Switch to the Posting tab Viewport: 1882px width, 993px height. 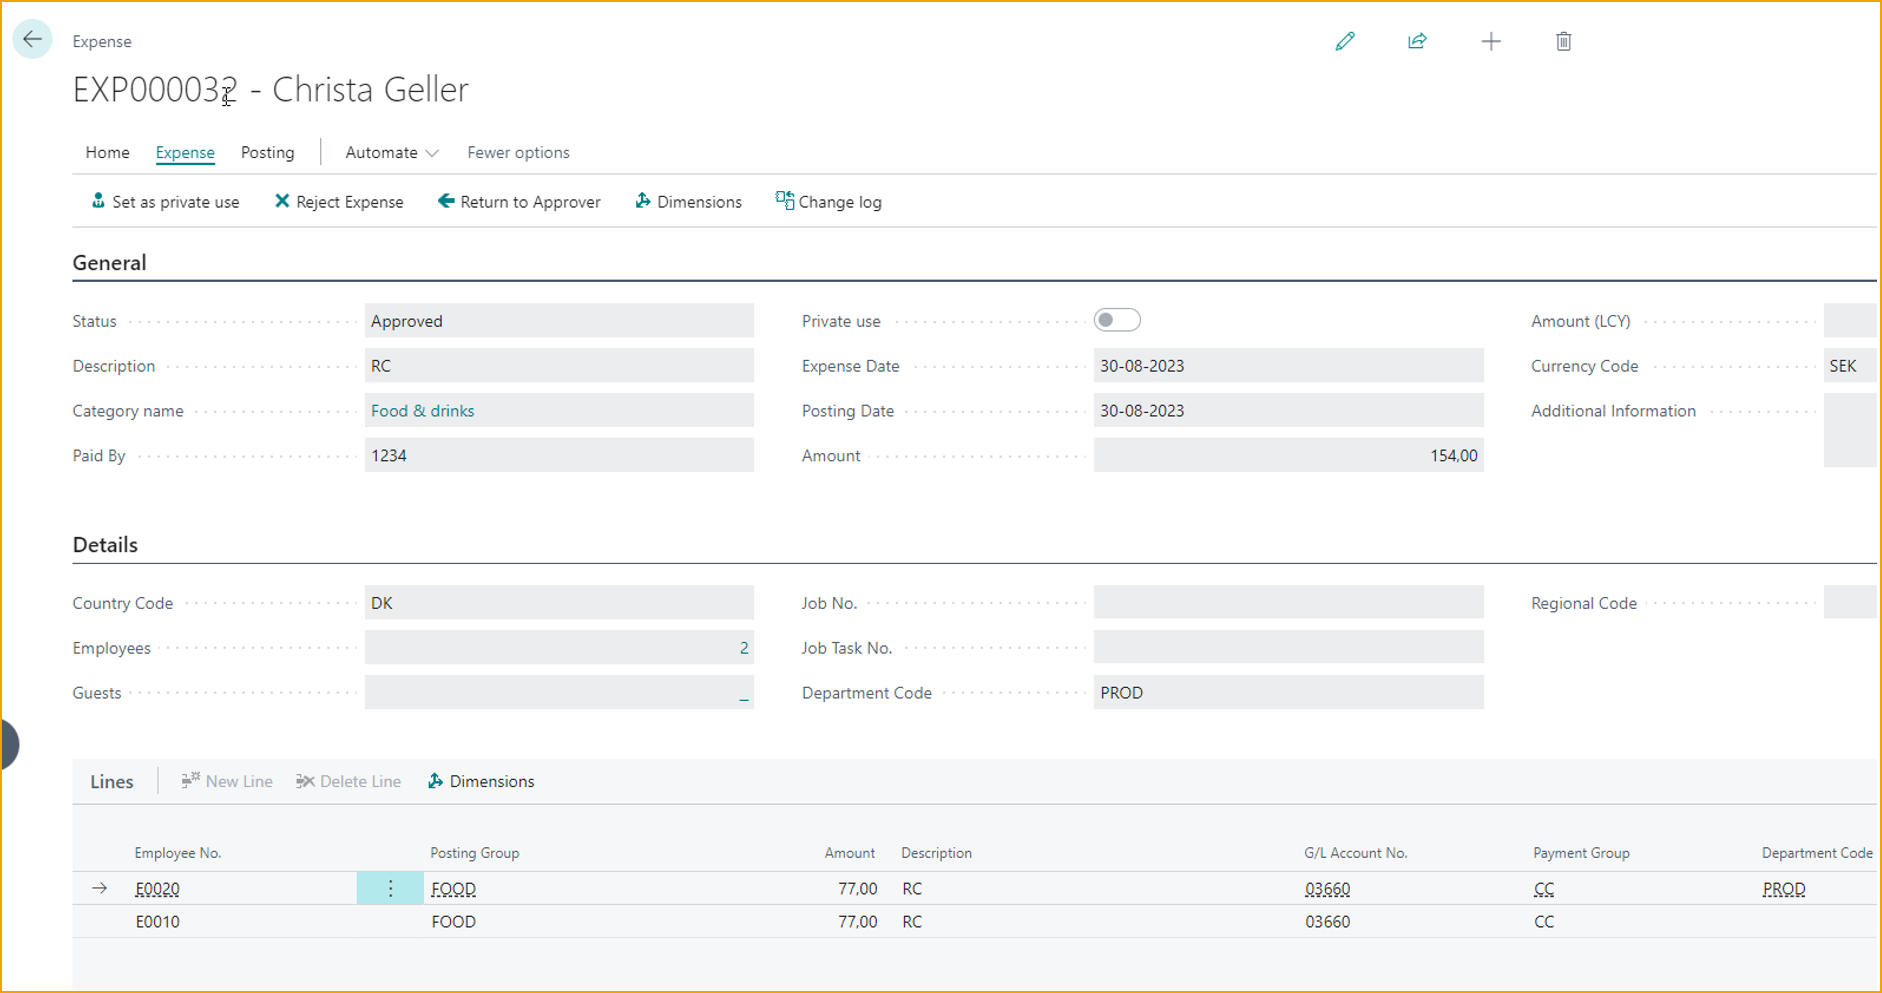[x=267, y=152]
